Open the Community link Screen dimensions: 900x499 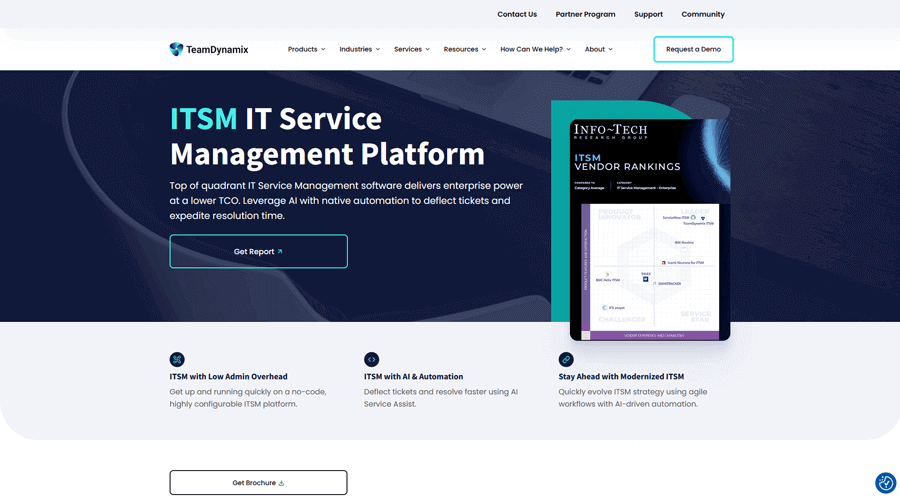703,14
